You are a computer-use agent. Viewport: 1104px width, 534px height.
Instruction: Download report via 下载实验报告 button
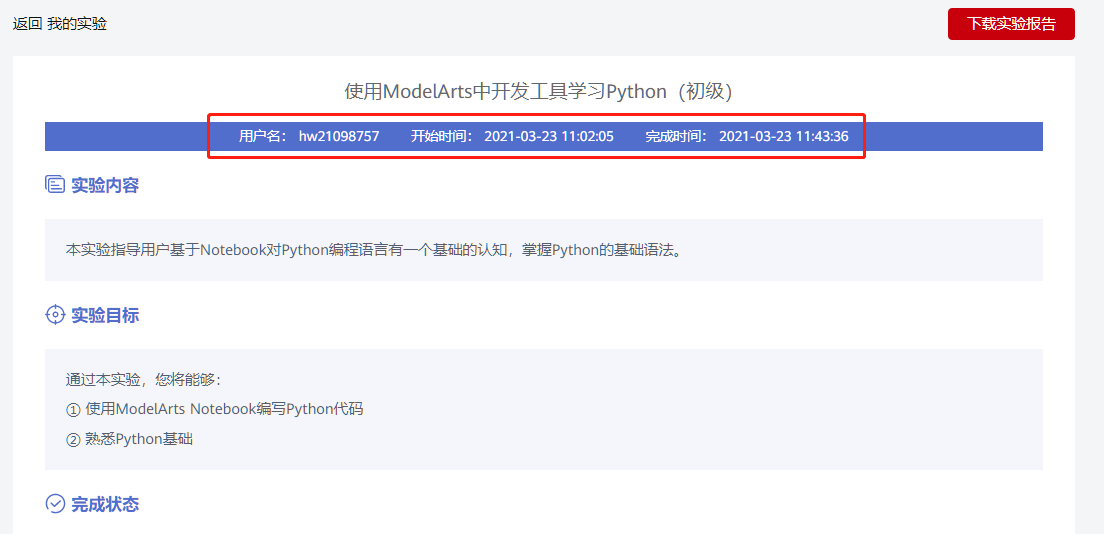point(1011,24)
